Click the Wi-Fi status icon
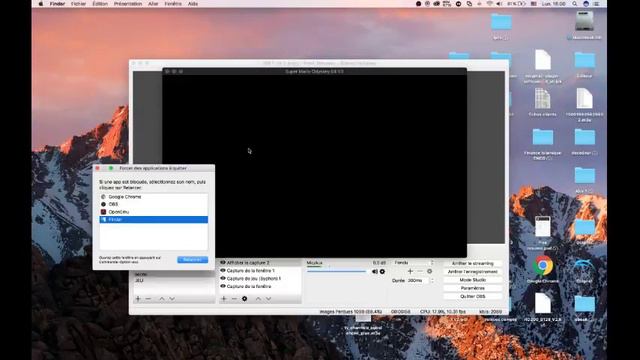The image size is (640, 360). [x=490, y=4]
